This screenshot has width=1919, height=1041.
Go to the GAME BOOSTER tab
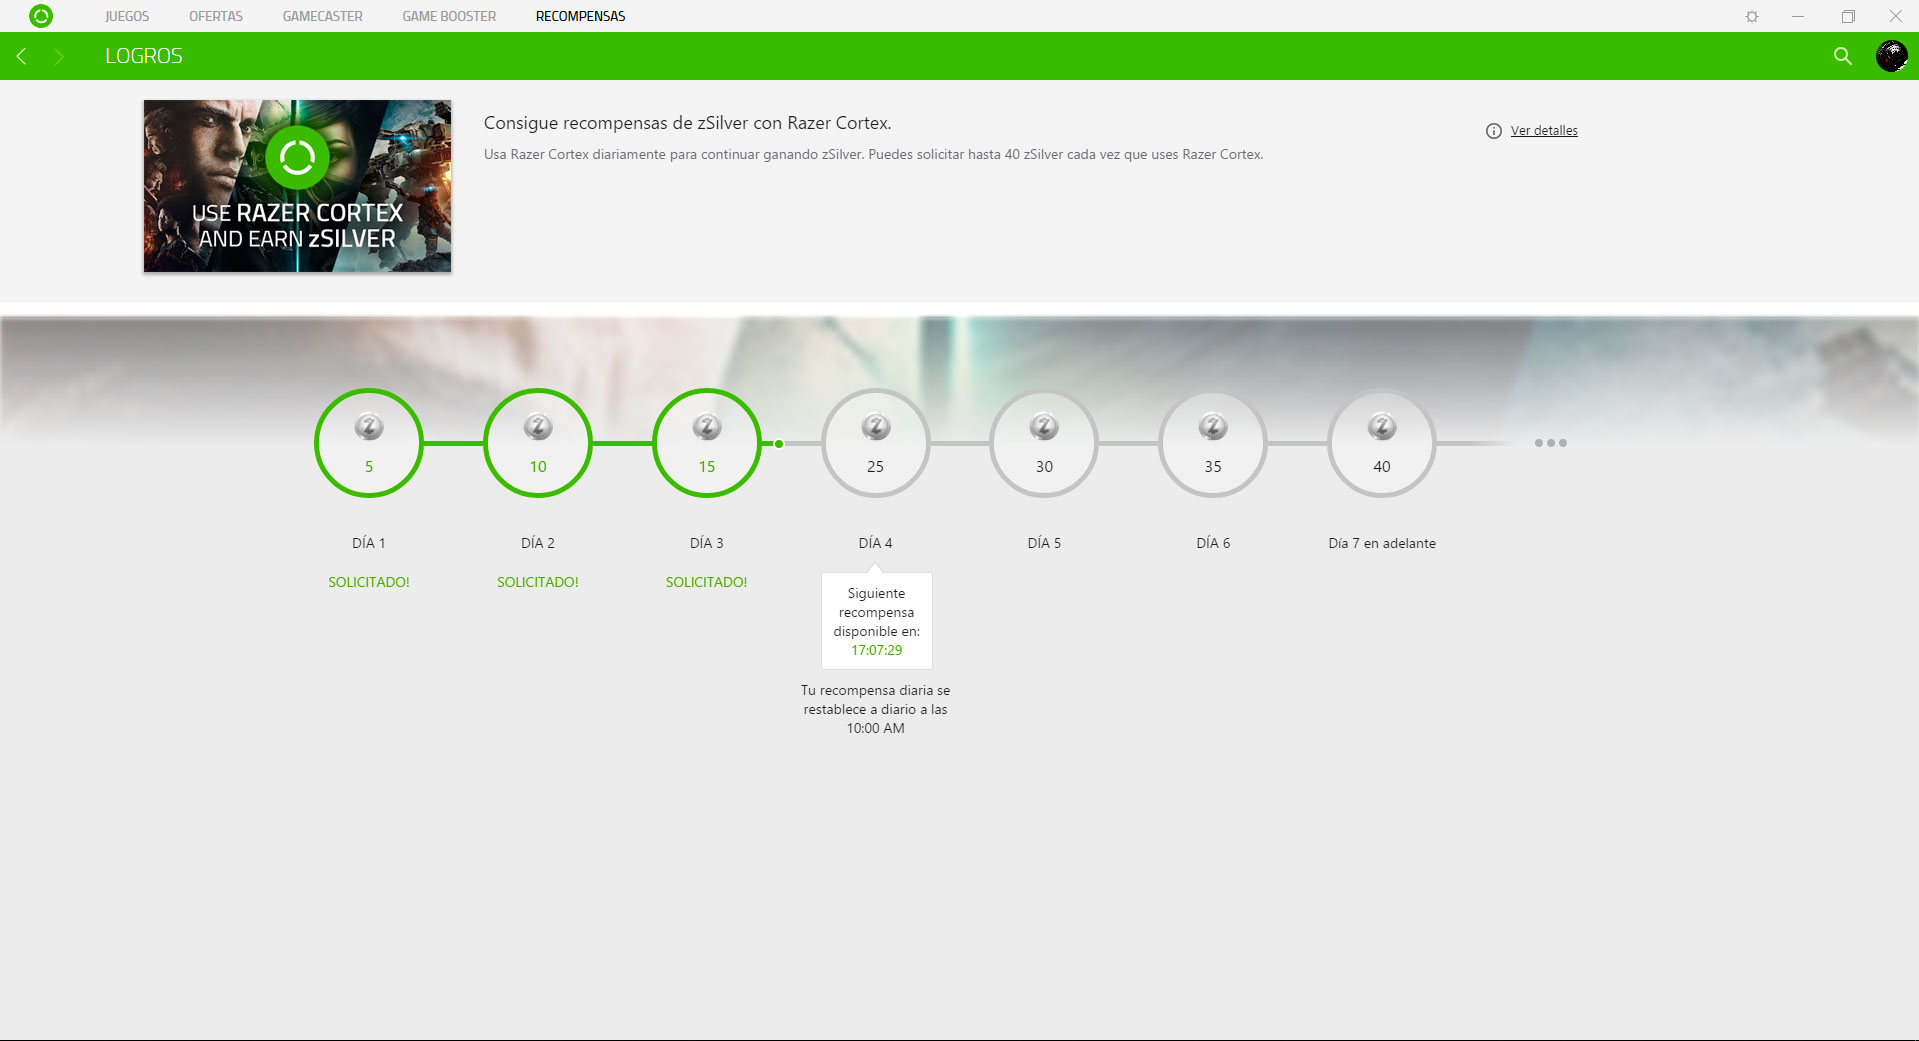(449, 16)
